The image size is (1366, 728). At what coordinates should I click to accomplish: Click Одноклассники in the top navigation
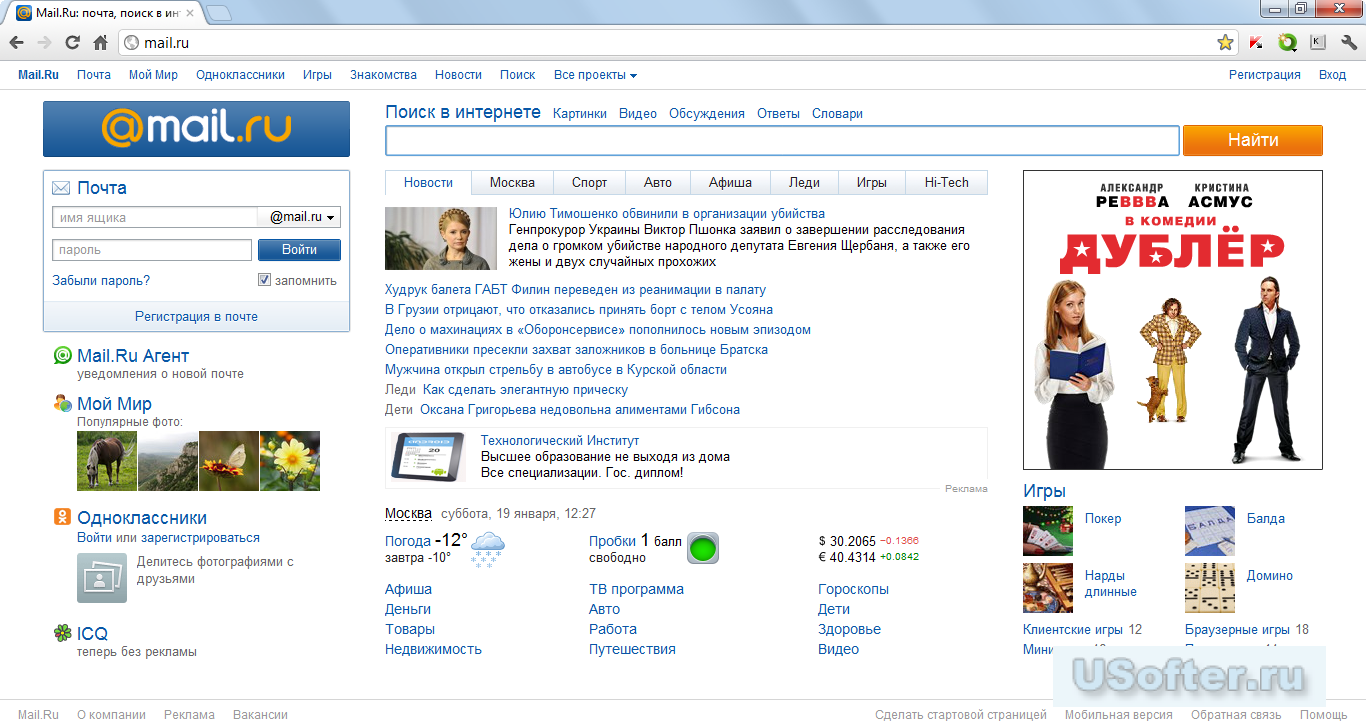tap(240, 75)
